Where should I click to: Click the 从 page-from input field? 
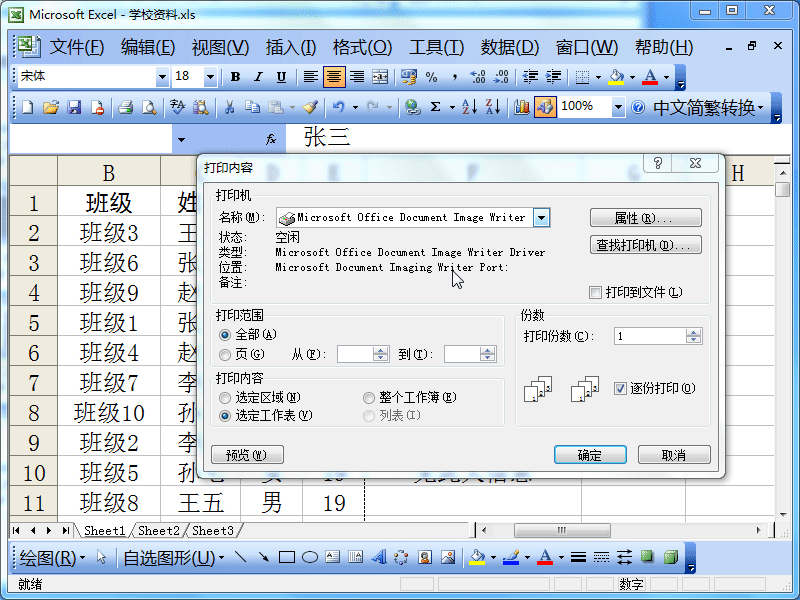point(355,354)
